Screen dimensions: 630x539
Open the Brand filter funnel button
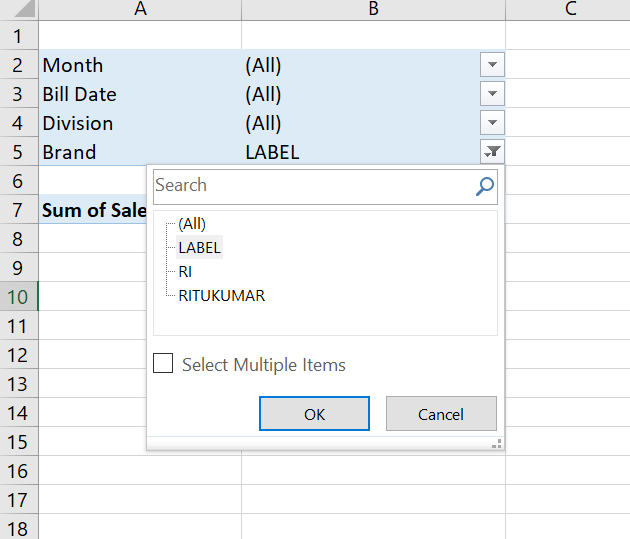(492, 152)
